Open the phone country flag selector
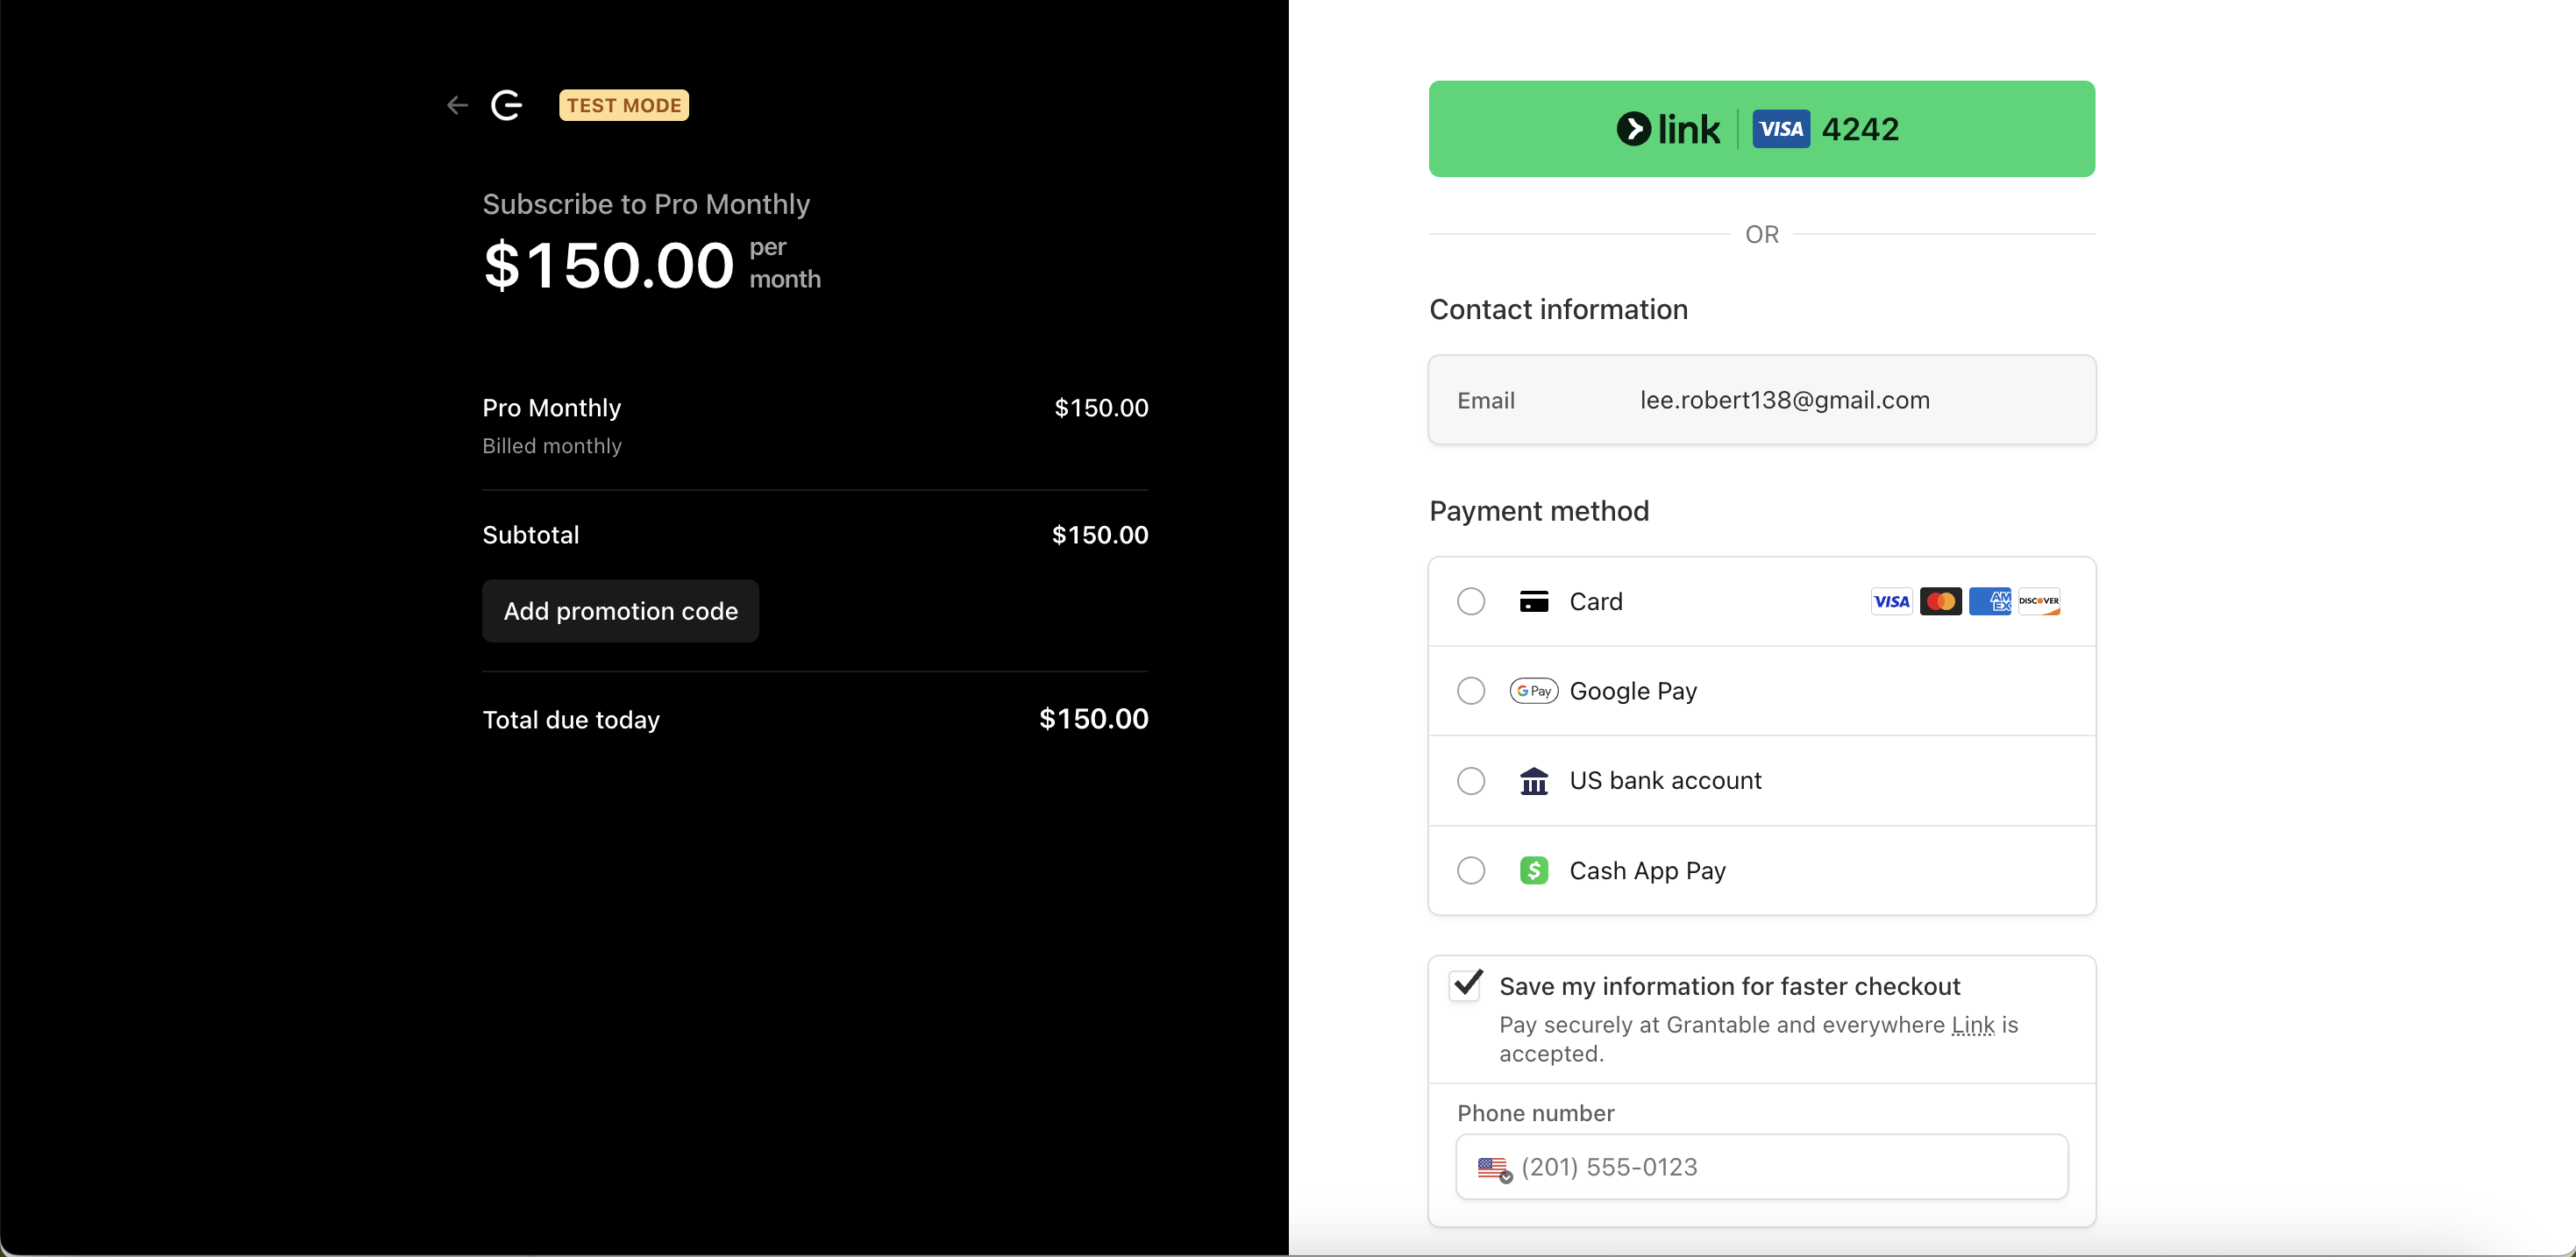This screenshot has width=2576, height=1257. tap(1493, 1168)
